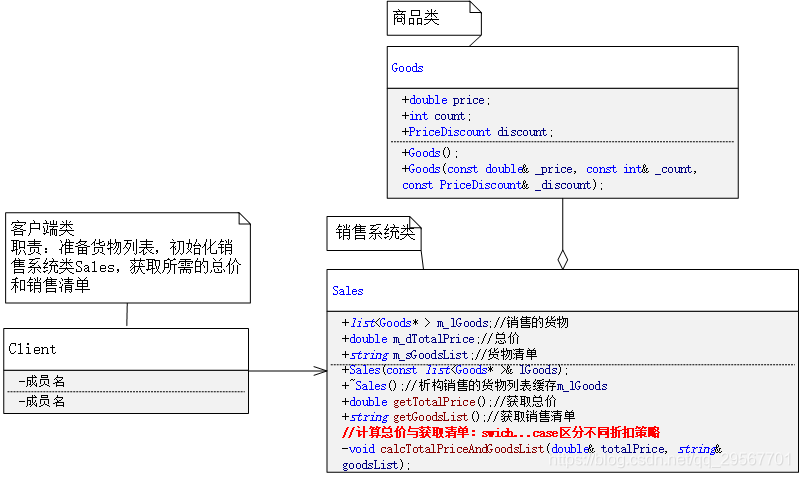Select the '+int count;' attribute line
800x478 pixels.
pos(436,116)
